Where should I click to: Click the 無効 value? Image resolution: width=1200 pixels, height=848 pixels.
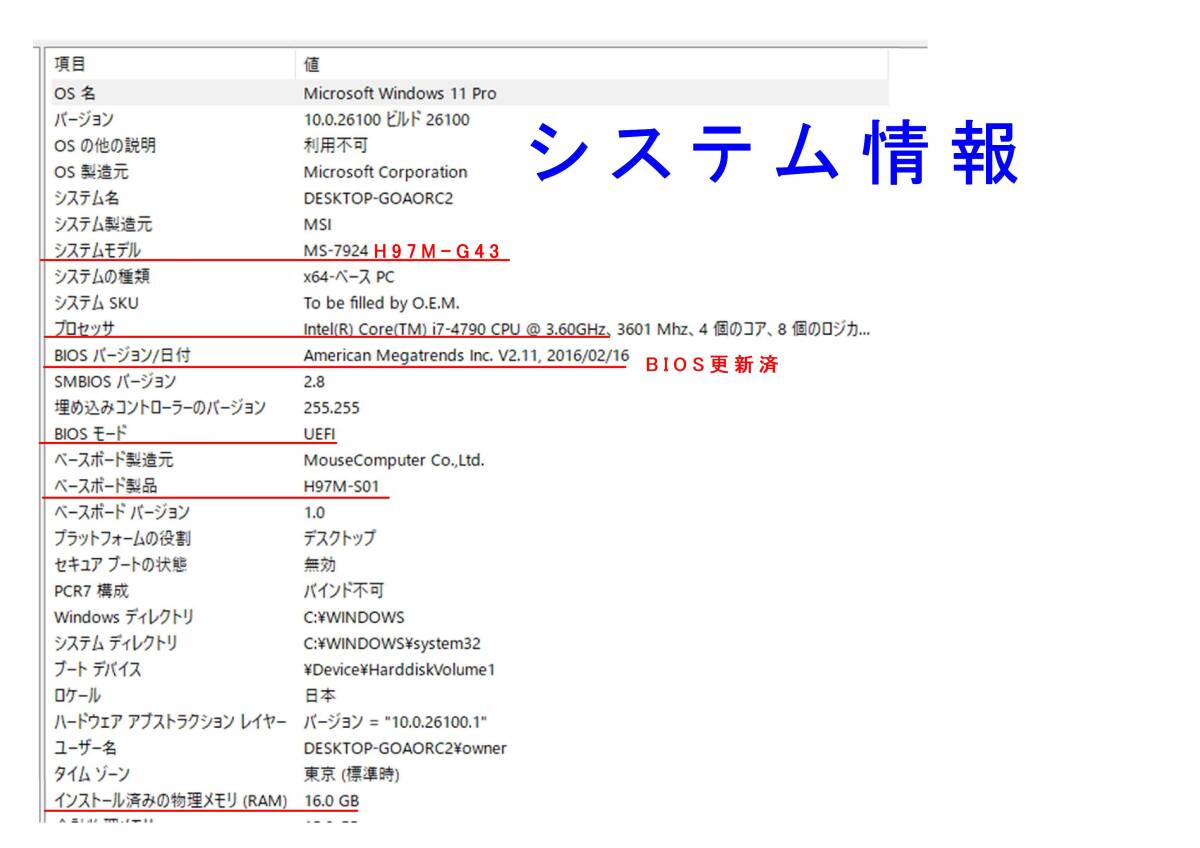(320, 564)
